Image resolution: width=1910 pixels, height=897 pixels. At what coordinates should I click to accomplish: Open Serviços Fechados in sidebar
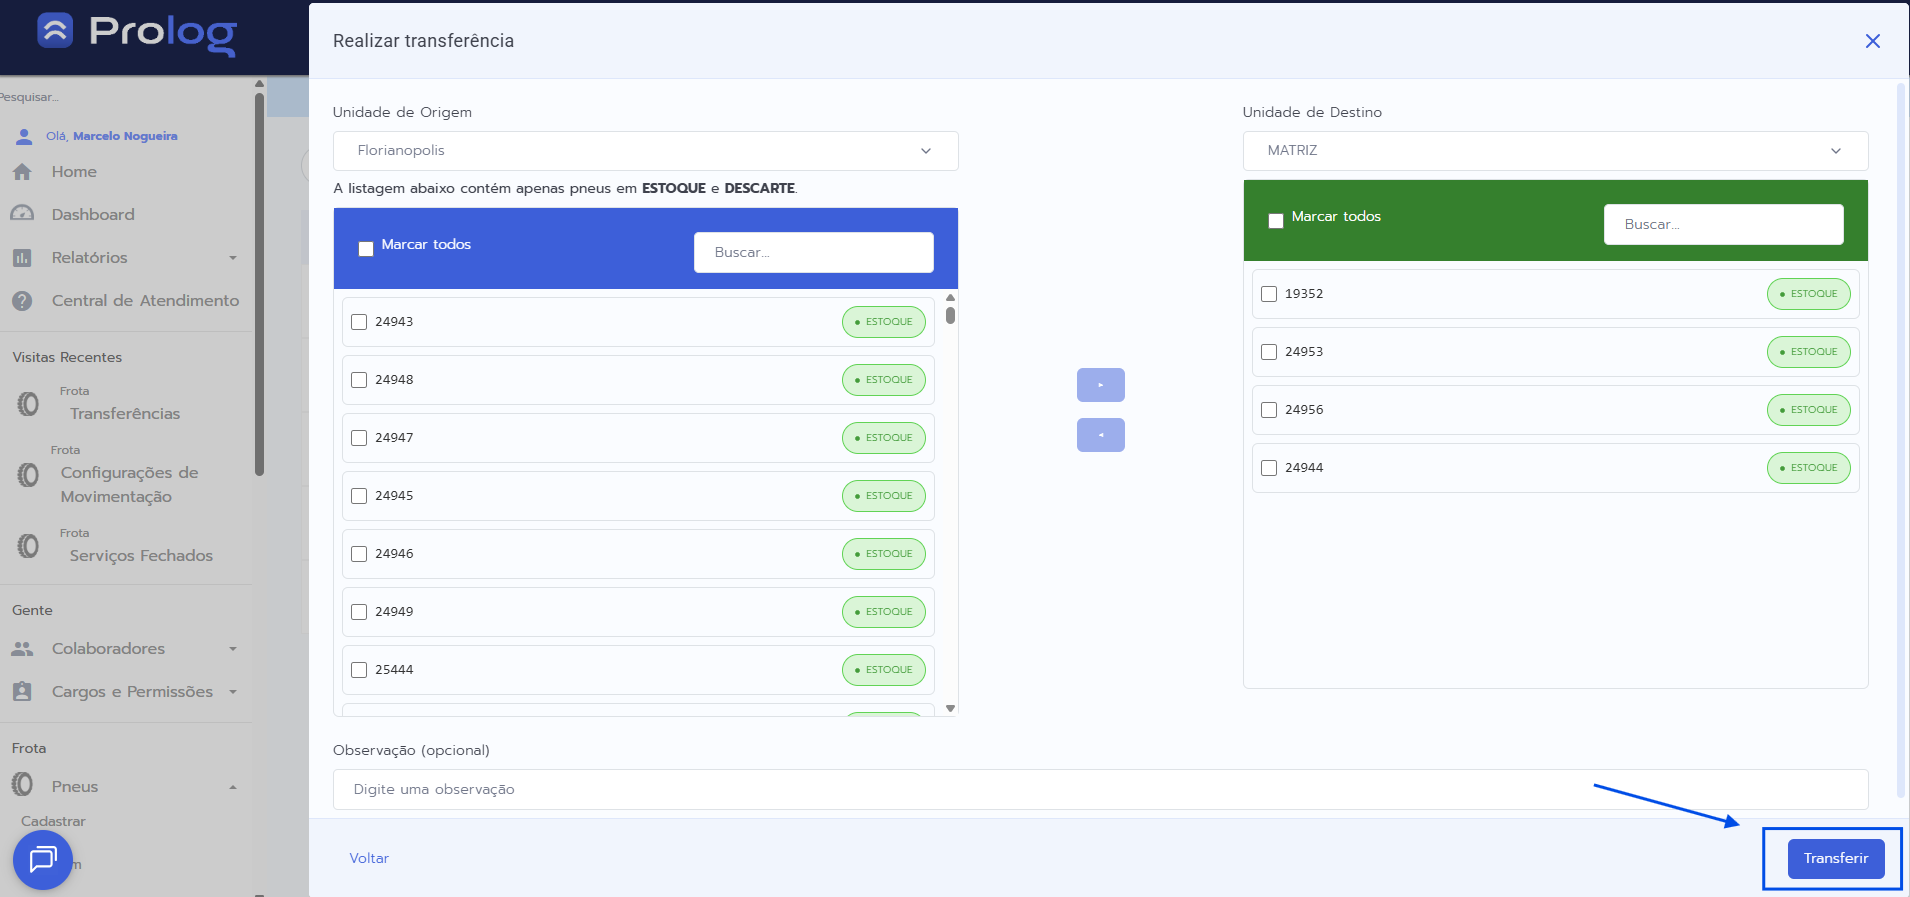click(141, 556)
